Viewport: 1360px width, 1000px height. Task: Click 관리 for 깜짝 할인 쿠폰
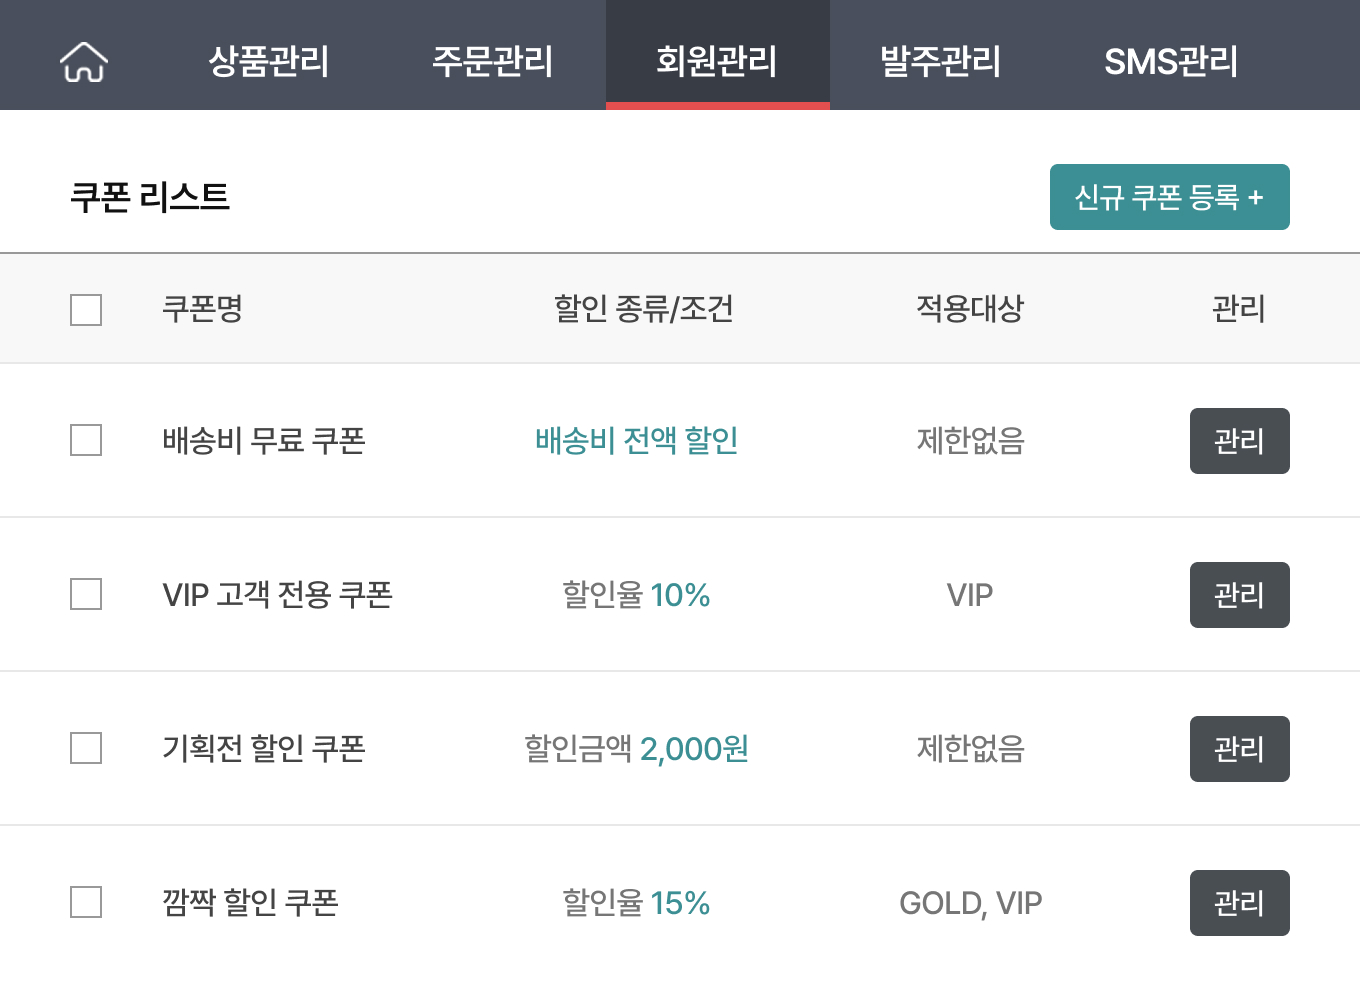(x=1239, y=903)
